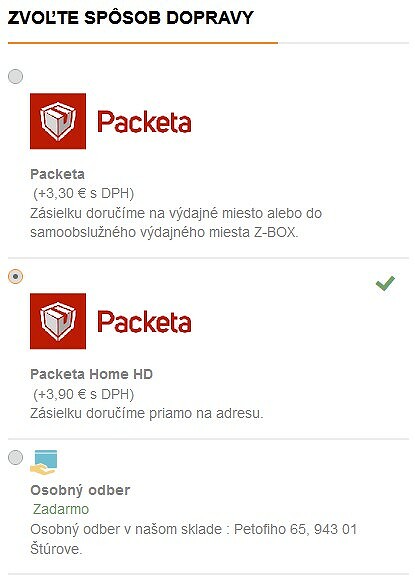Click the 'priamo na adresu' description
Viewport: 415px width, 581px height.
pos(147,413)
